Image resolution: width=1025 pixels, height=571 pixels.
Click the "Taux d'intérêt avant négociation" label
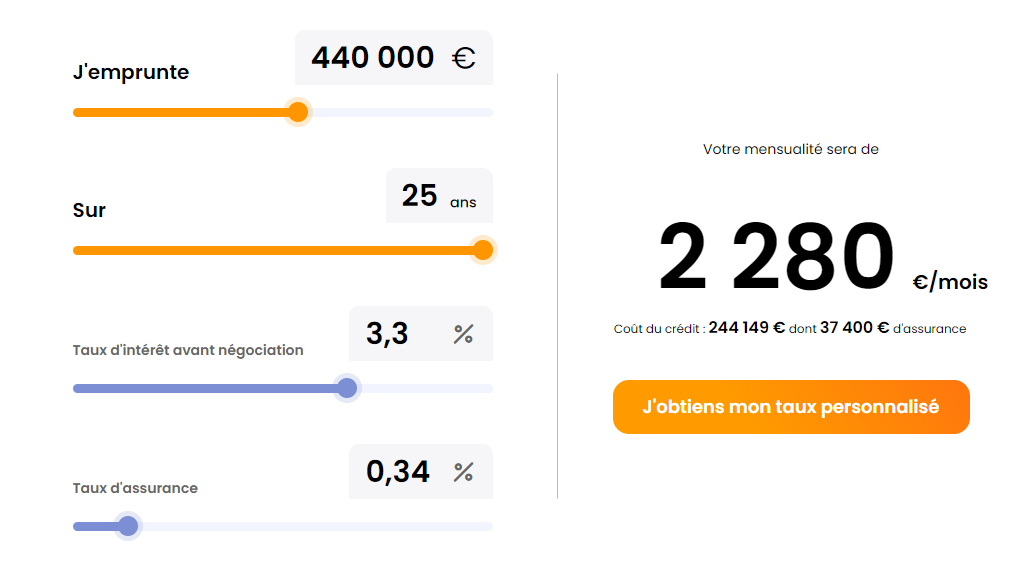coord(188,350)
